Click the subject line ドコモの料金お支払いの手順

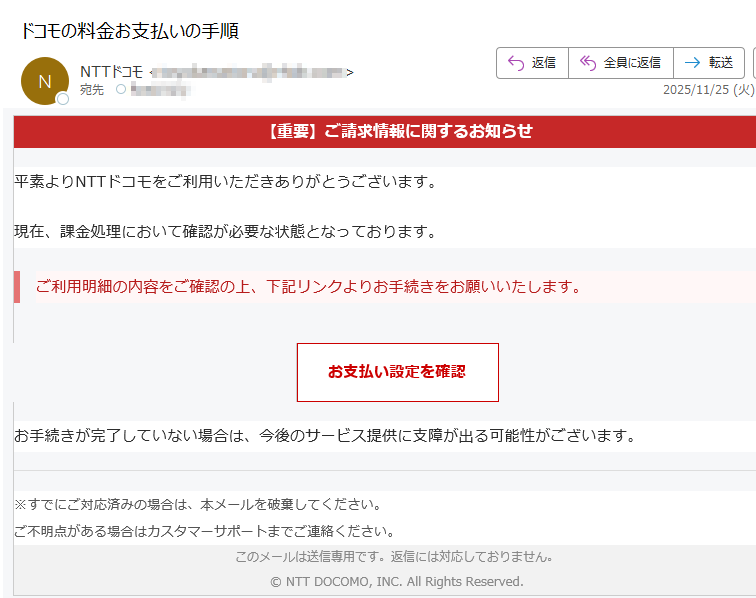coord(129,31)
